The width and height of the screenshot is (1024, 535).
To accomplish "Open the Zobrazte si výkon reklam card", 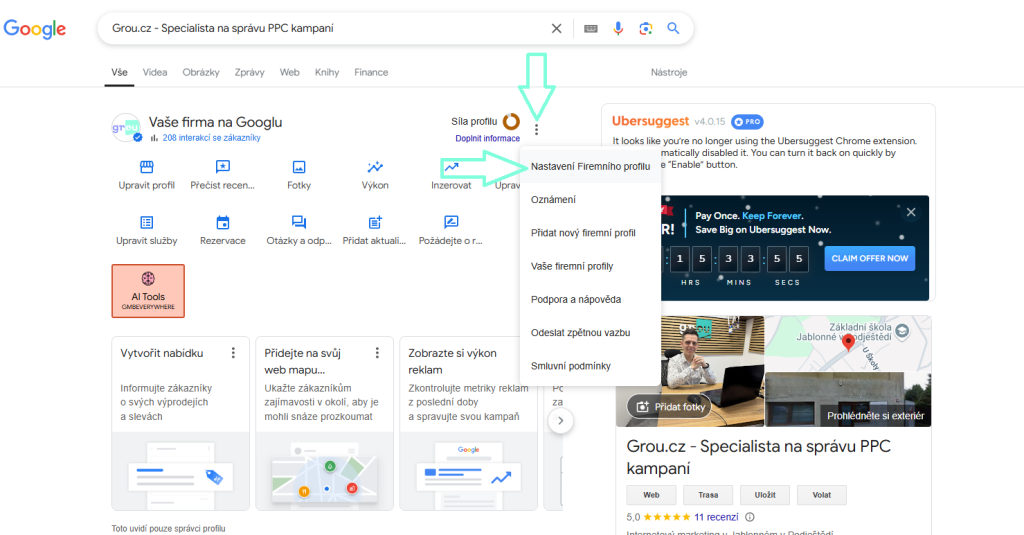I will pyautogui.click(x=468, y=423).
